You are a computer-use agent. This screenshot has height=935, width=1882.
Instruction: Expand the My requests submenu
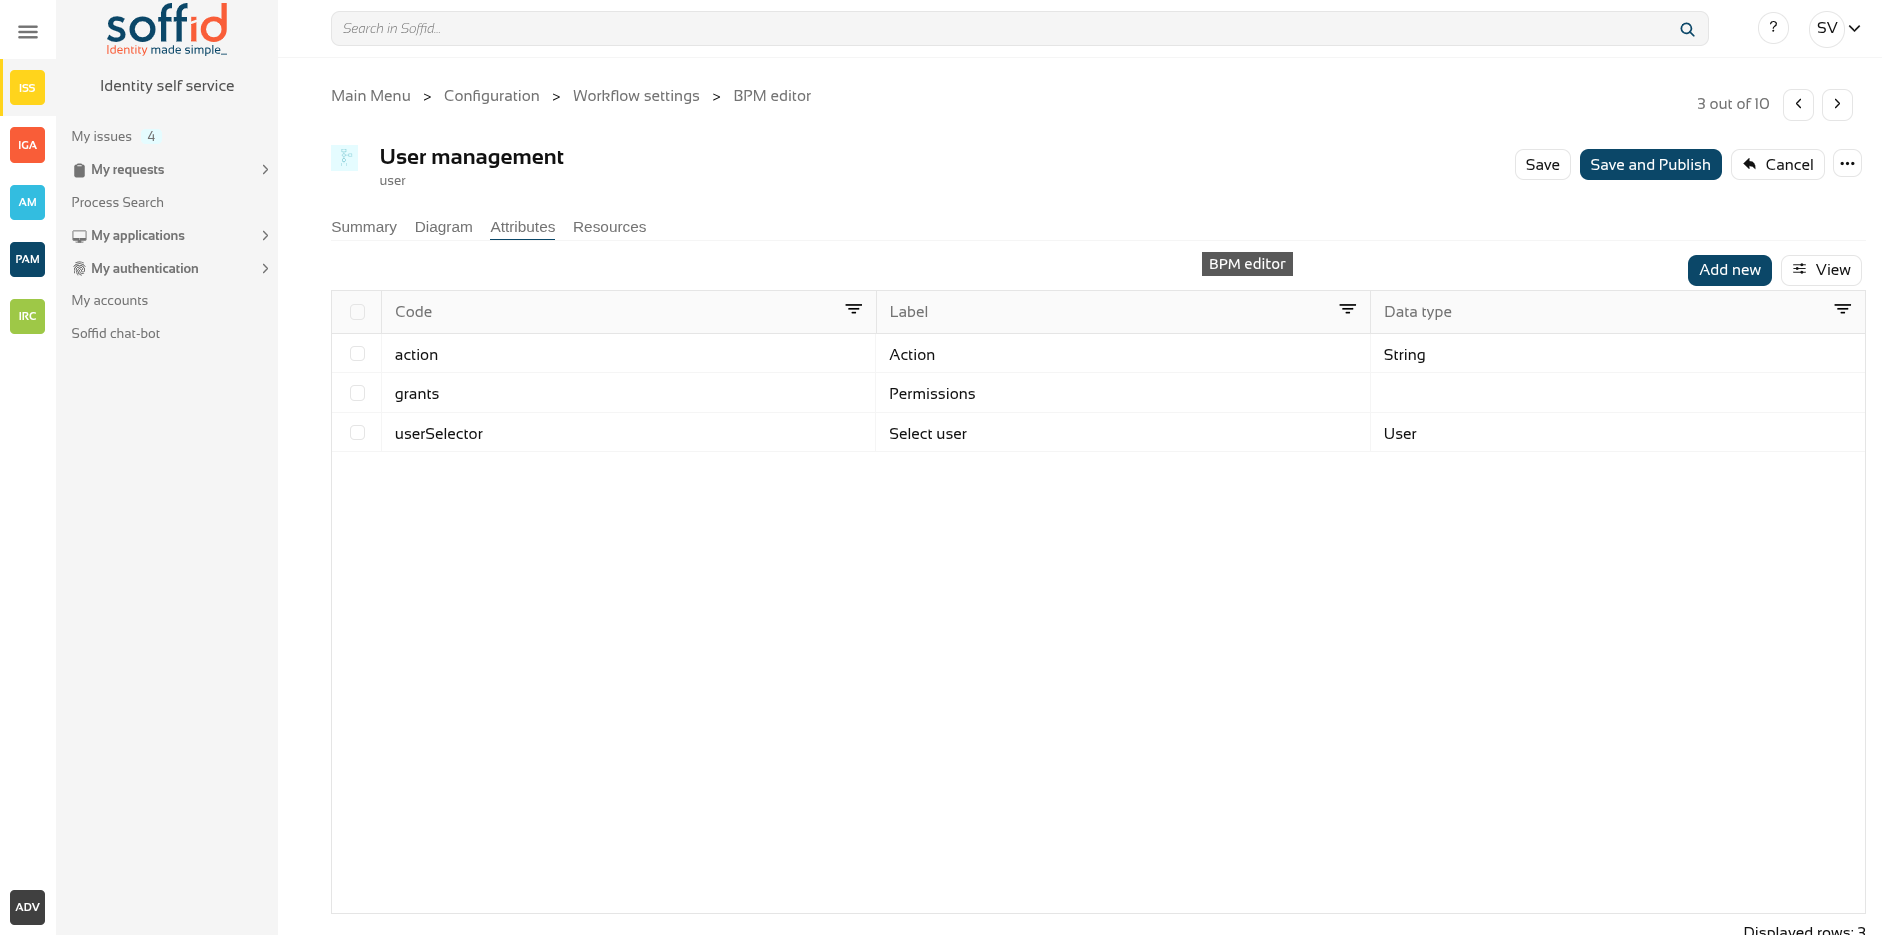265,170
